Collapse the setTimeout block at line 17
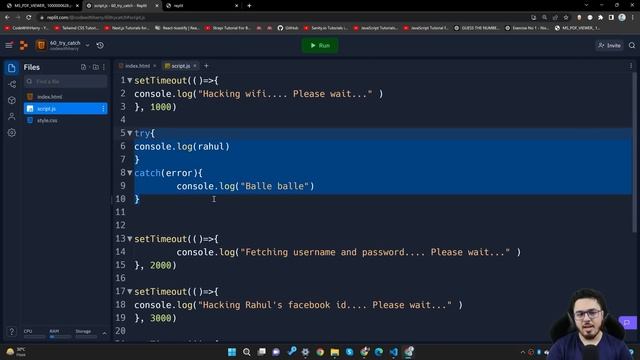This screenshot has height=360, width=640. click(x=130, y=291)
